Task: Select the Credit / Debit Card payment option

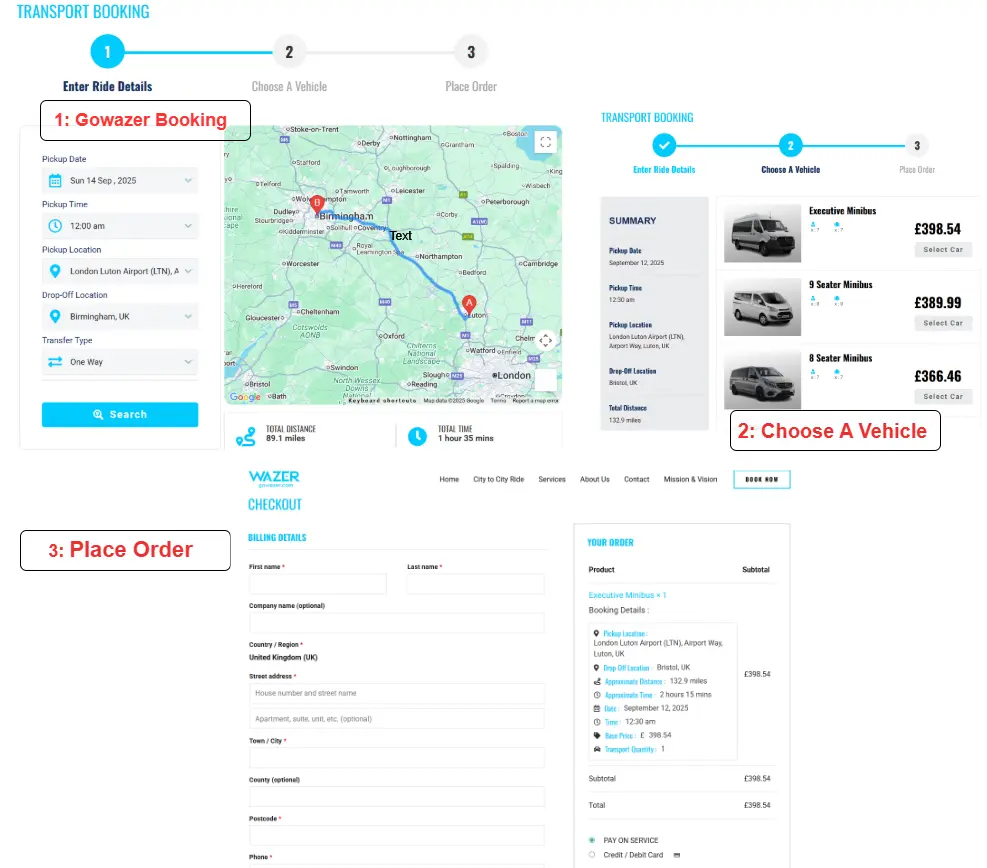Action: click(x=592, y=855)
